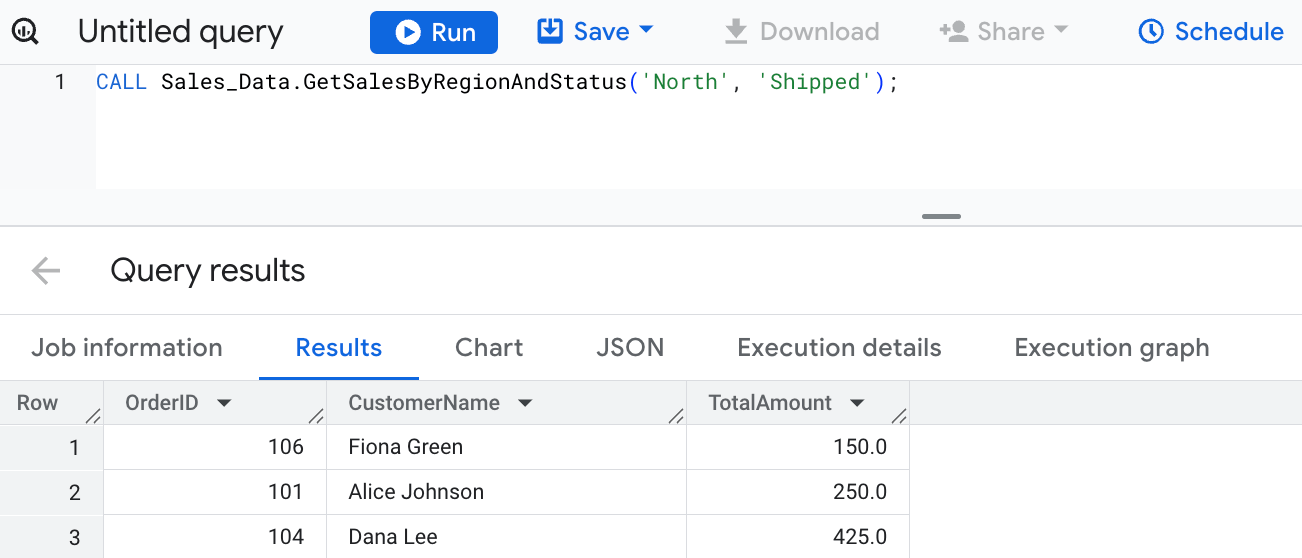Click the query magnifier icon beside Untitled query
This screenshot has width=1302, height=558.
(x=25, y=32)
